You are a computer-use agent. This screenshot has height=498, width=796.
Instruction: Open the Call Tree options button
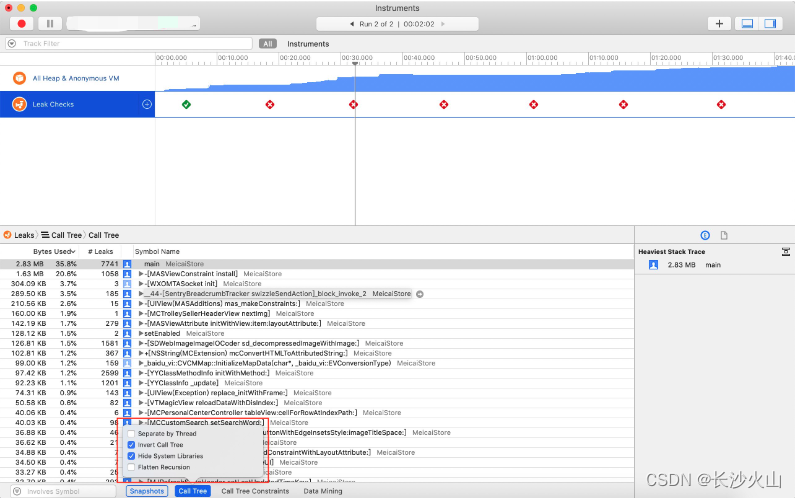(x=192, y=491)
